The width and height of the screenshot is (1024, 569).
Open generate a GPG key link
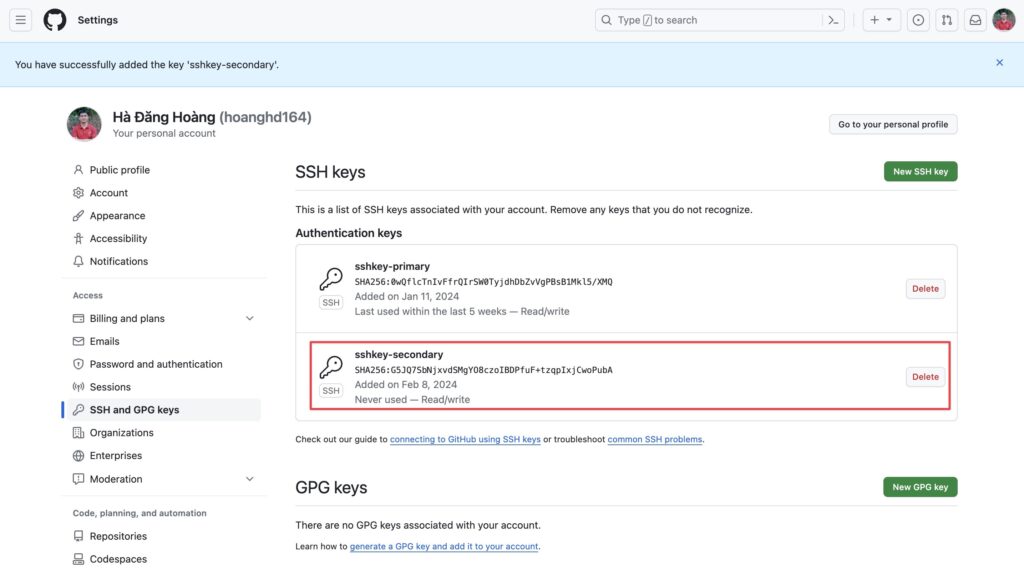pyautogui.click(x=444, y=546)
